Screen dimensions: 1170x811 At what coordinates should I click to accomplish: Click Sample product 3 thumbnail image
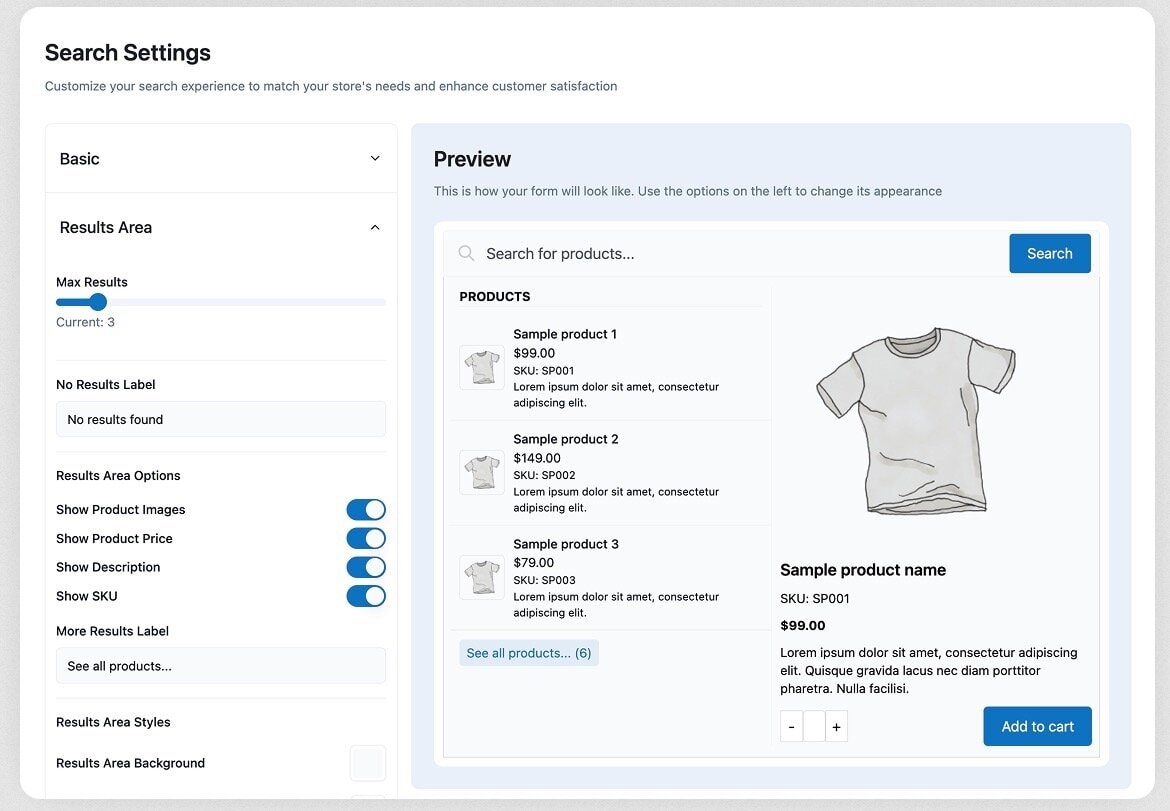coord(482,577)
